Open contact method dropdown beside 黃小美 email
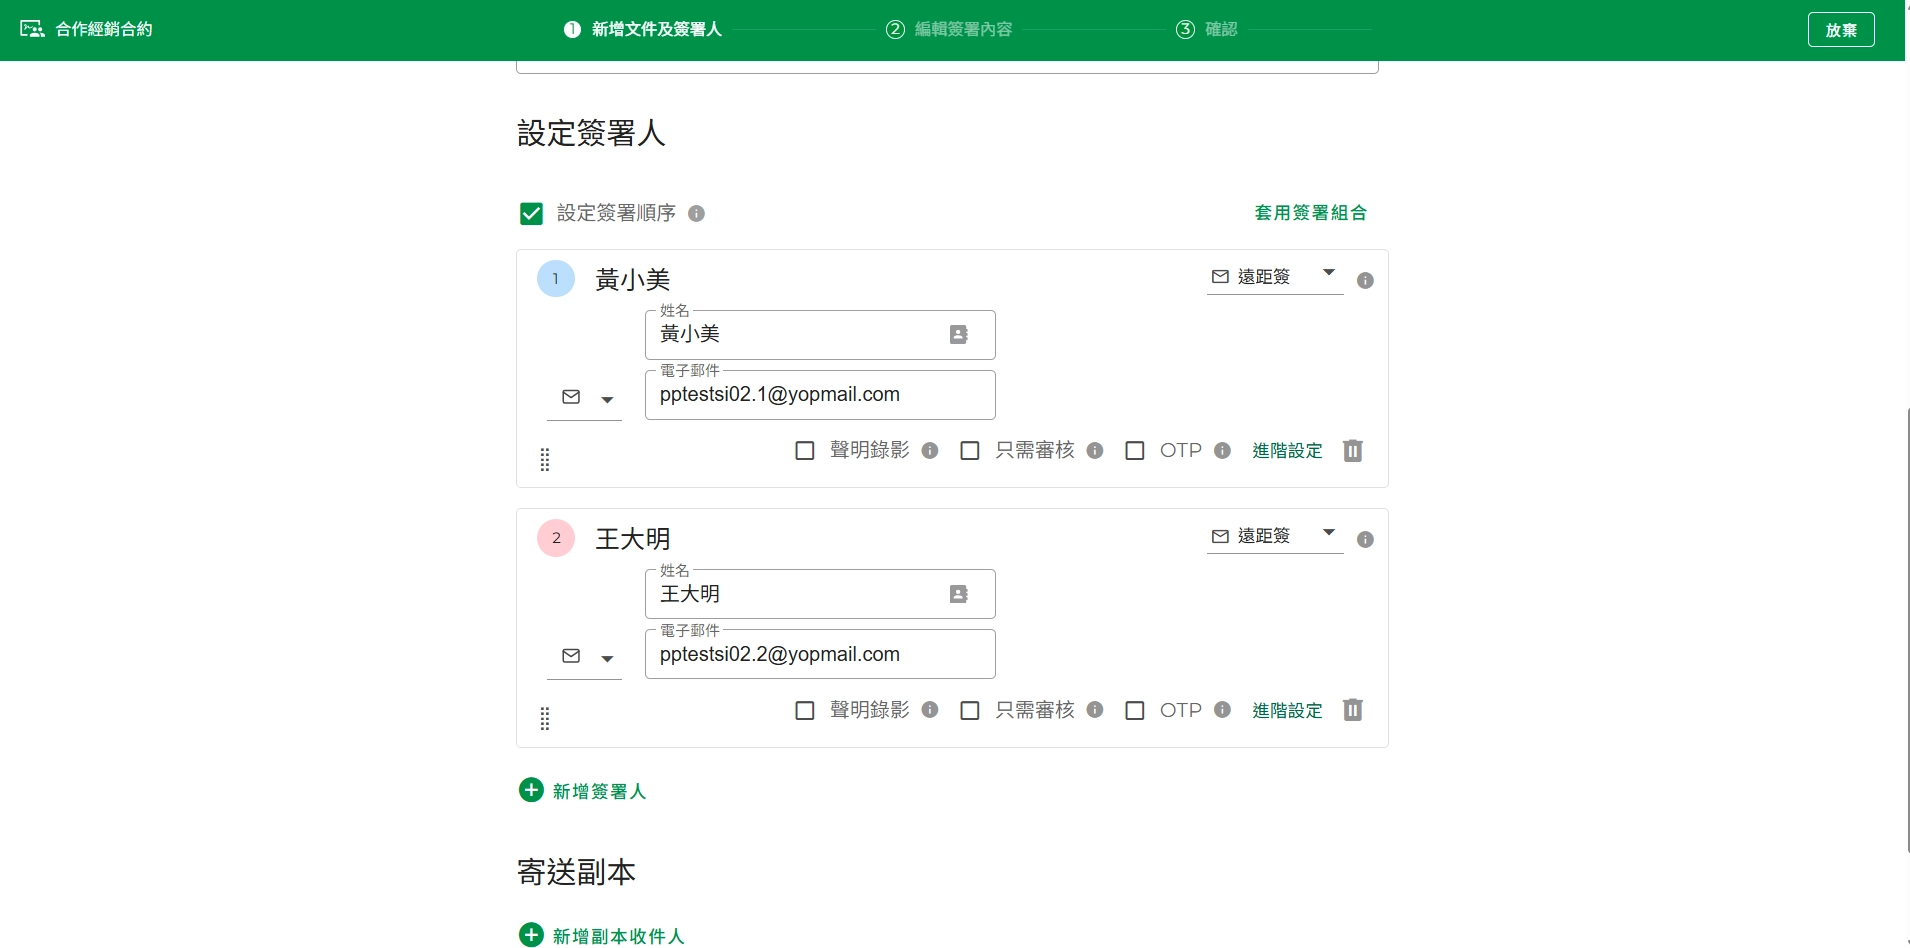Screen dimensions: 1910x948 click(585, 398)
